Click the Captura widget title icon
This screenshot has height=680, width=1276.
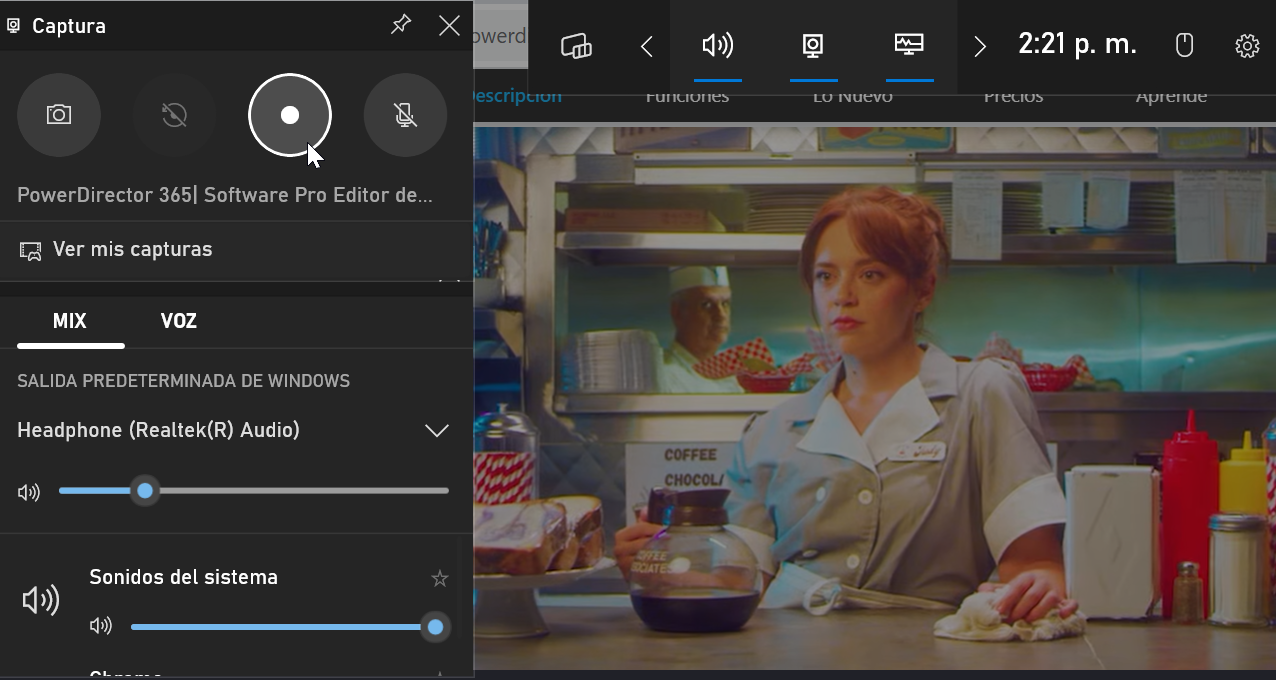[x=14, y=26]
